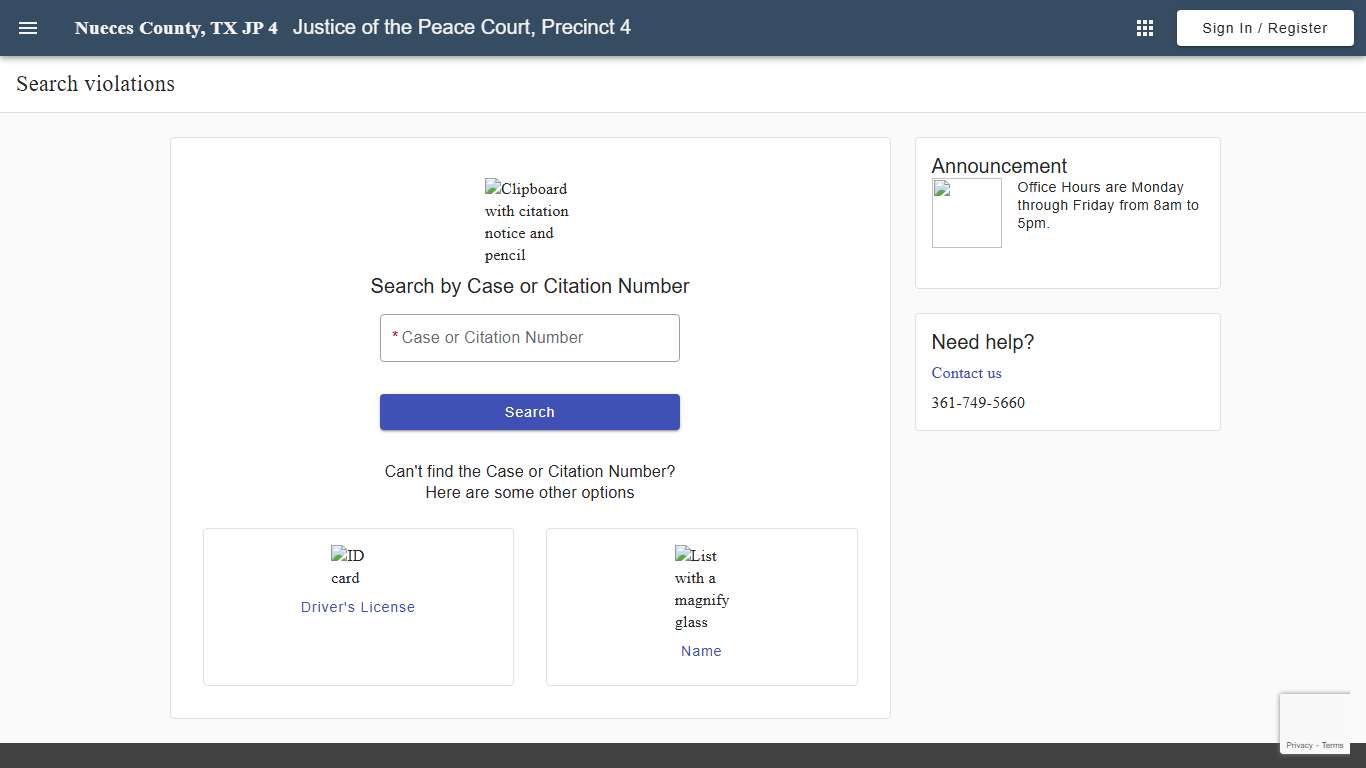
Task: Click the Contact us link
Action: [x=966, y=373]
